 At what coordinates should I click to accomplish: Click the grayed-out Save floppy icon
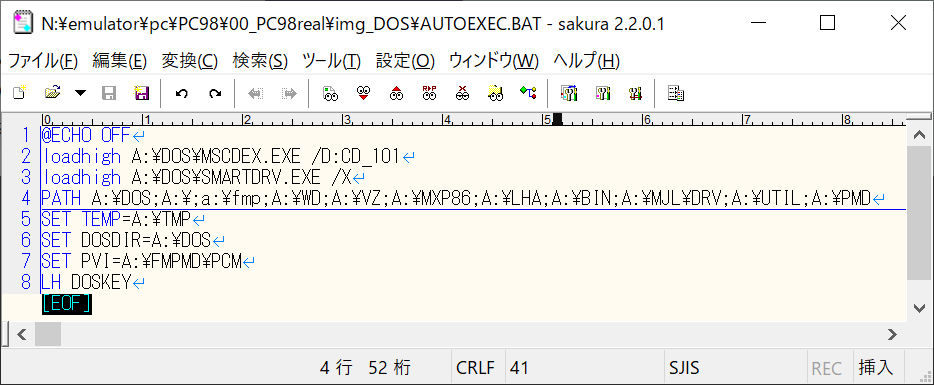pos(109,92)
